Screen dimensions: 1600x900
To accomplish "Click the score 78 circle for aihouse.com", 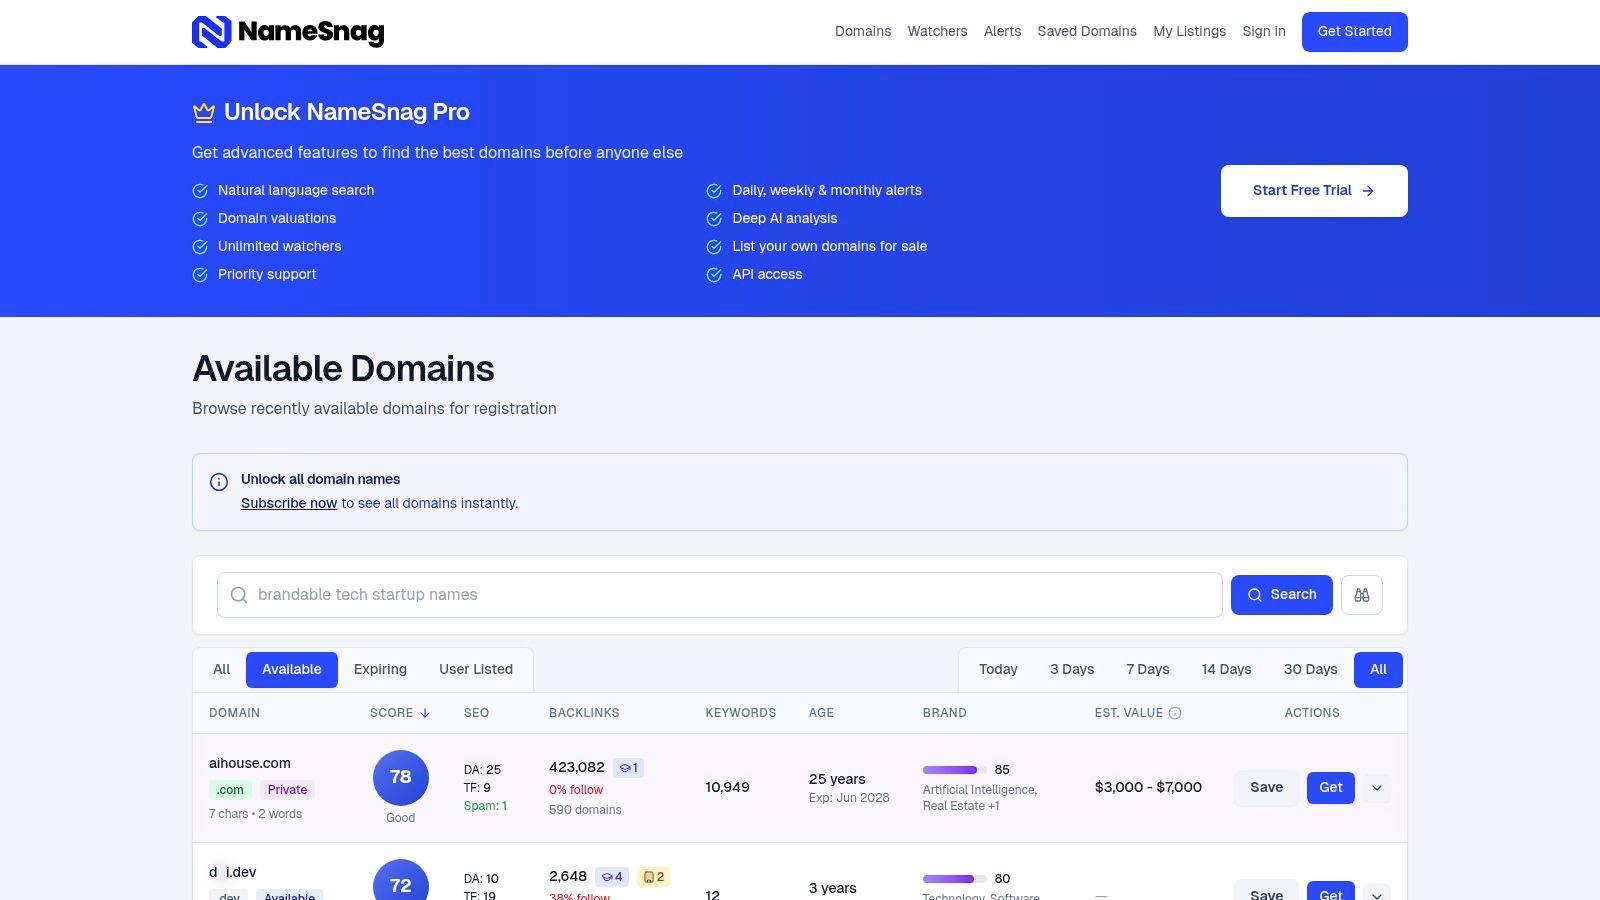I will click(x=401, y=777).
